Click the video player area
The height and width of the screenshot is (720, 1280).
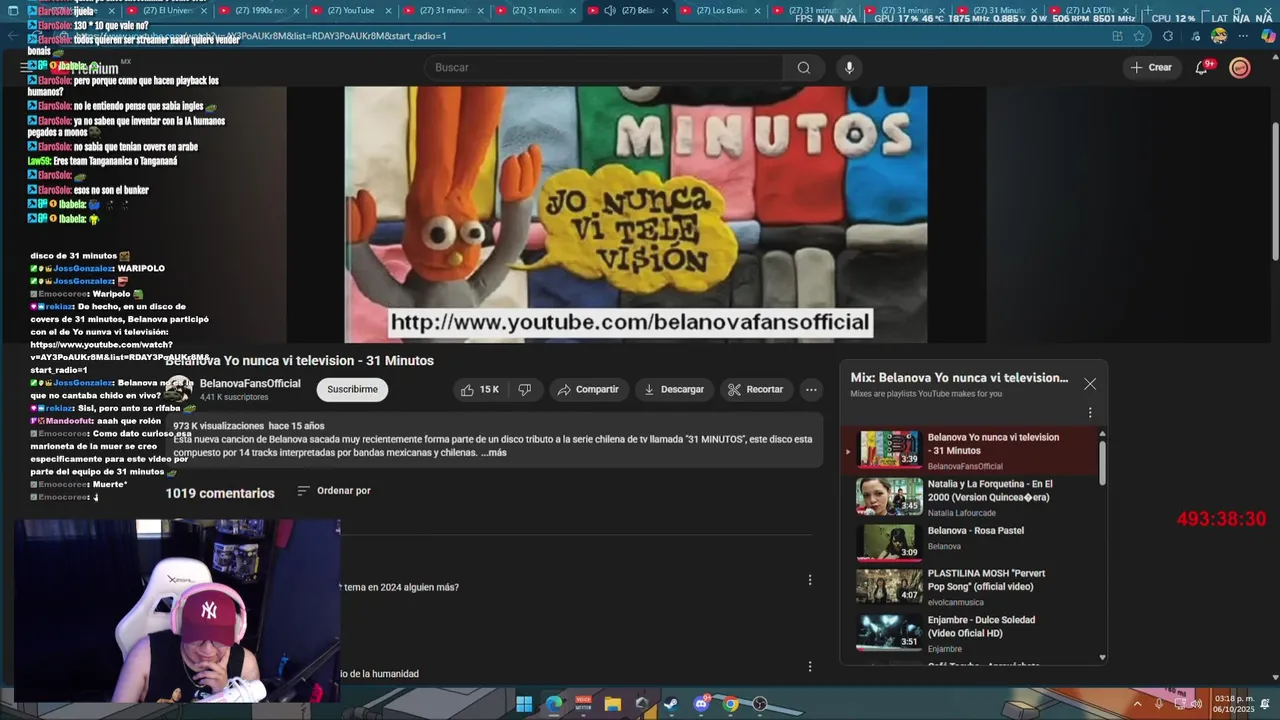(x=636, y=214)
